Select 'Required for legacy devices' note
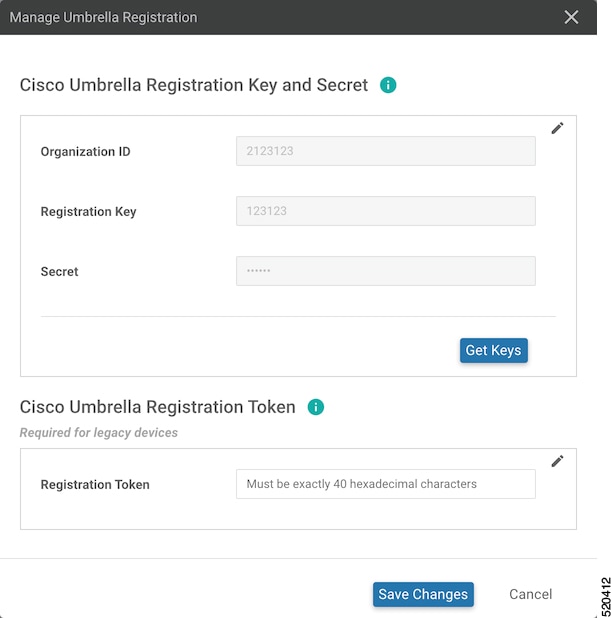Image resolution: width=611 pixels, height=618 pixels. click(x=99, y=433)
